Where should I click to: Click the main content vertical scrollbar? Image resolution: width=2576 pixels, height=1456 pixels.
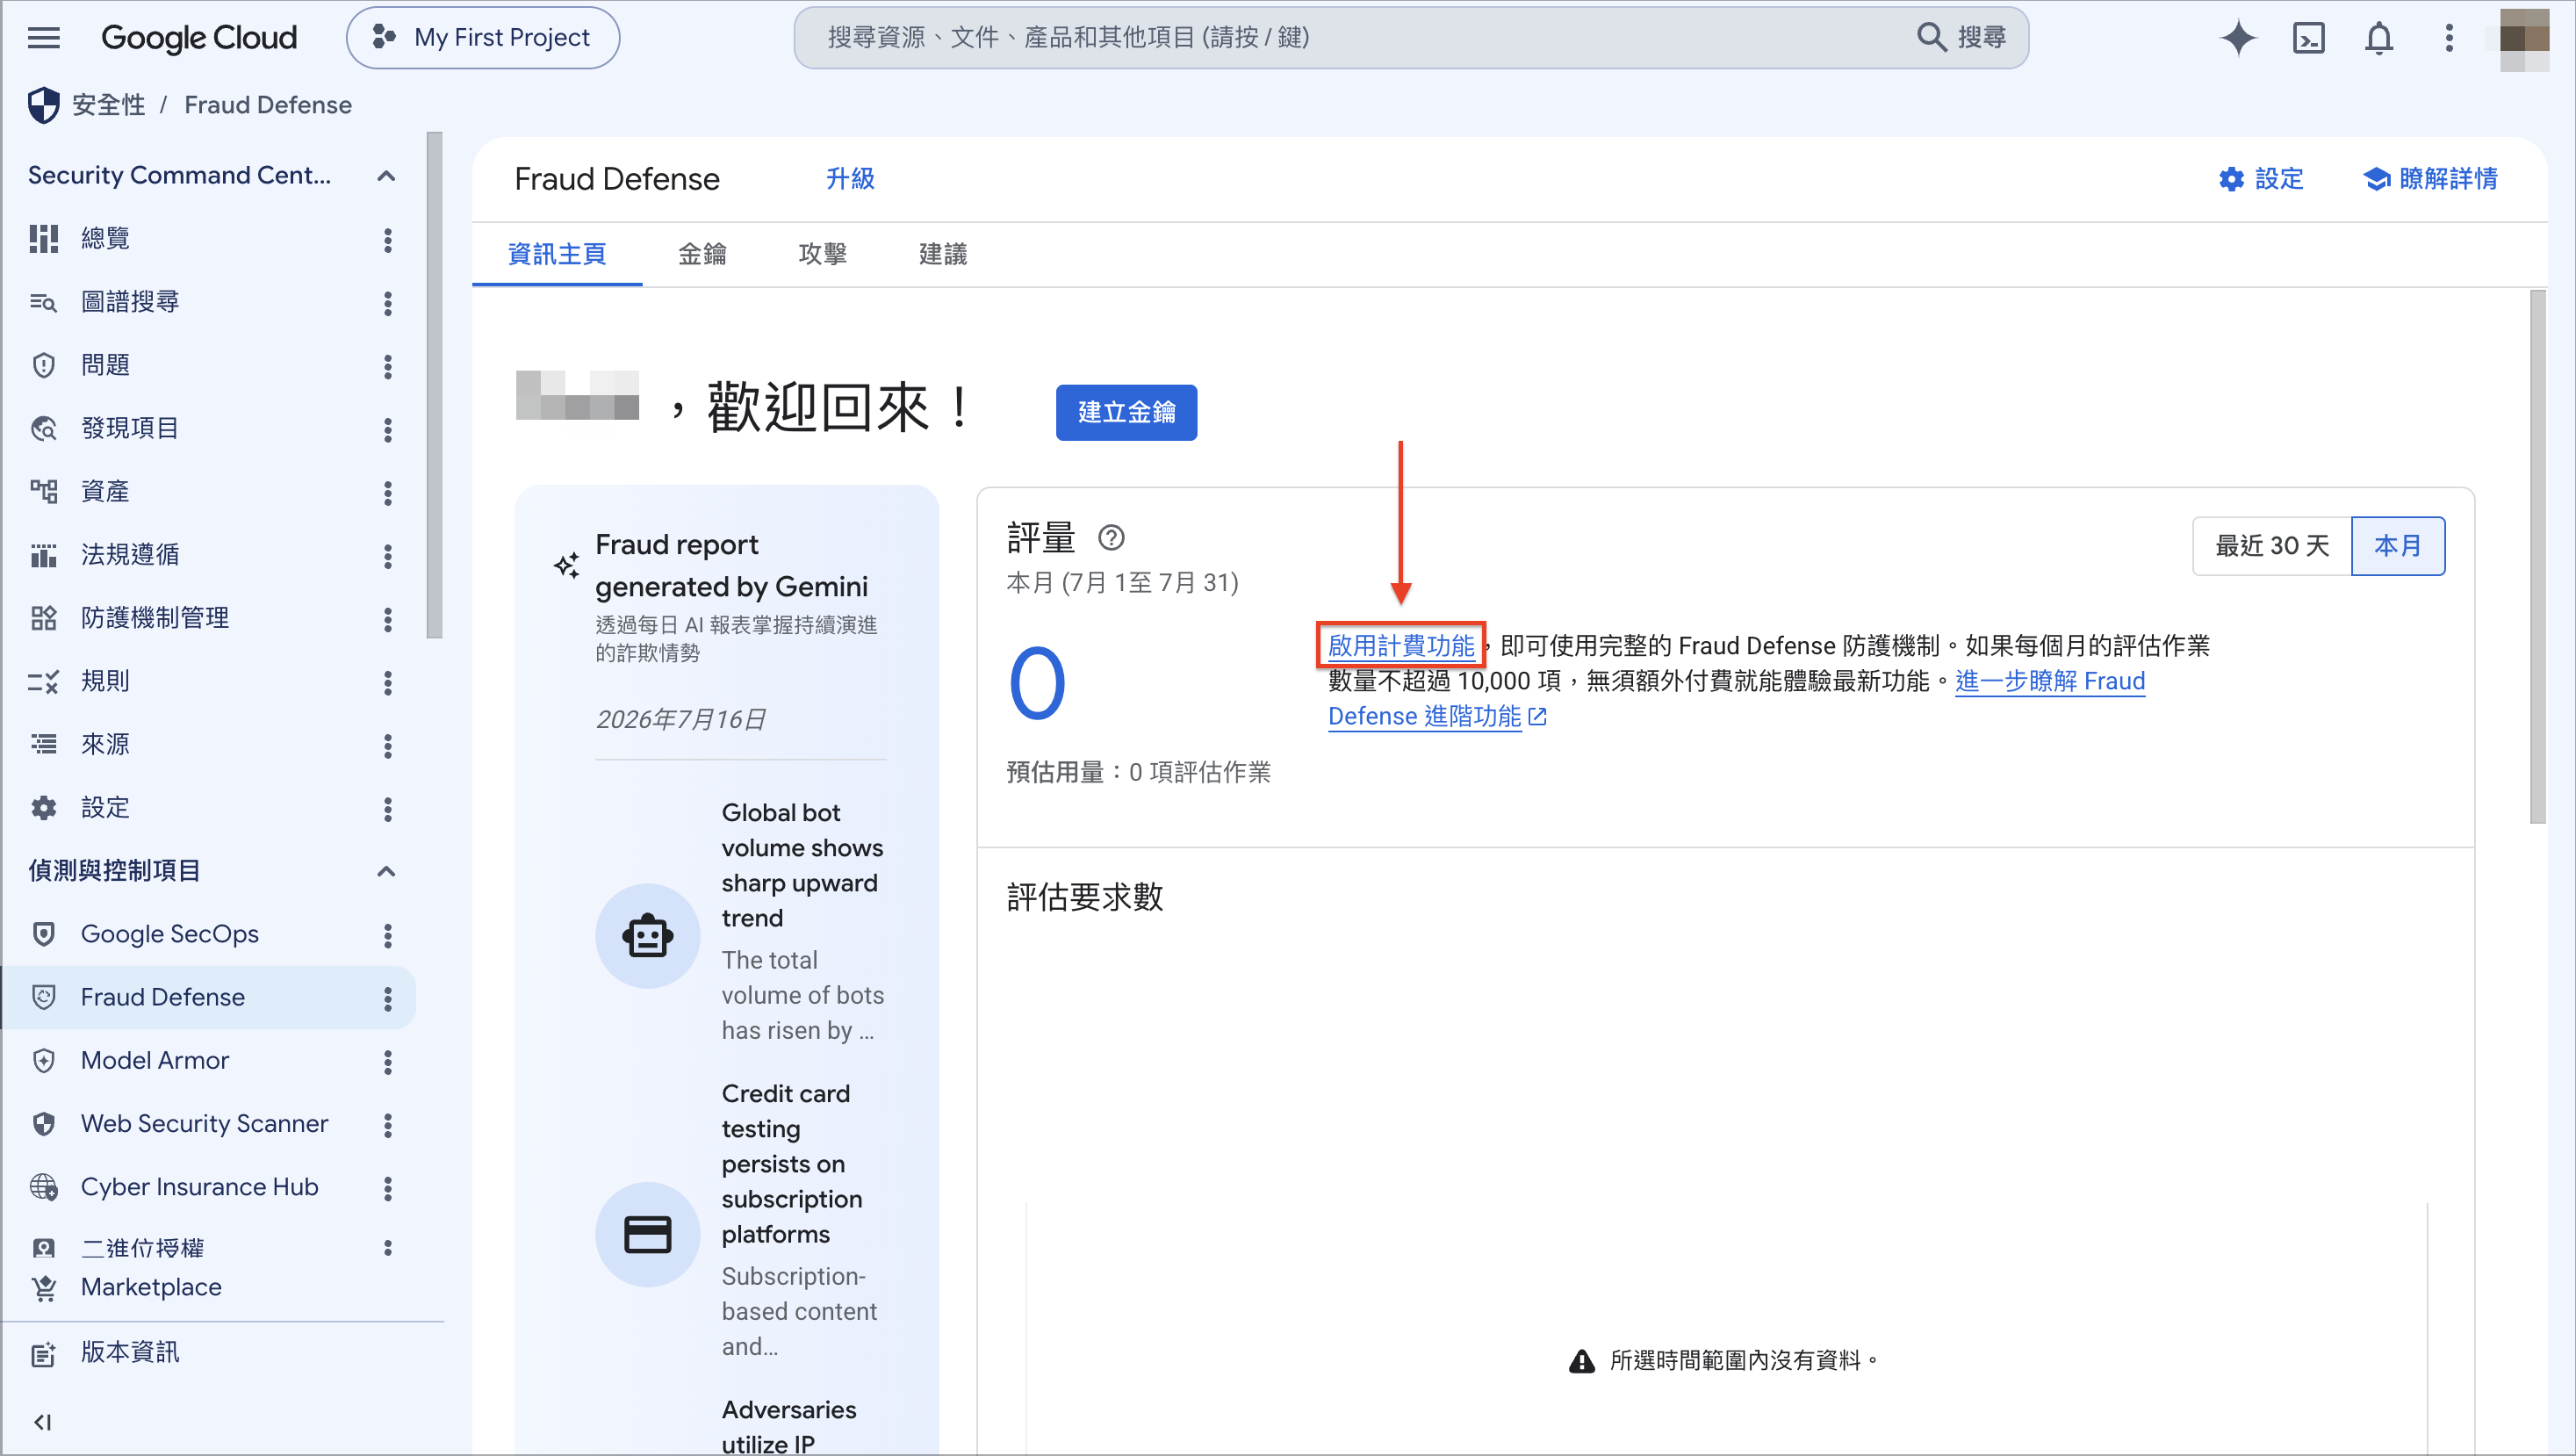coord(2538,556)
